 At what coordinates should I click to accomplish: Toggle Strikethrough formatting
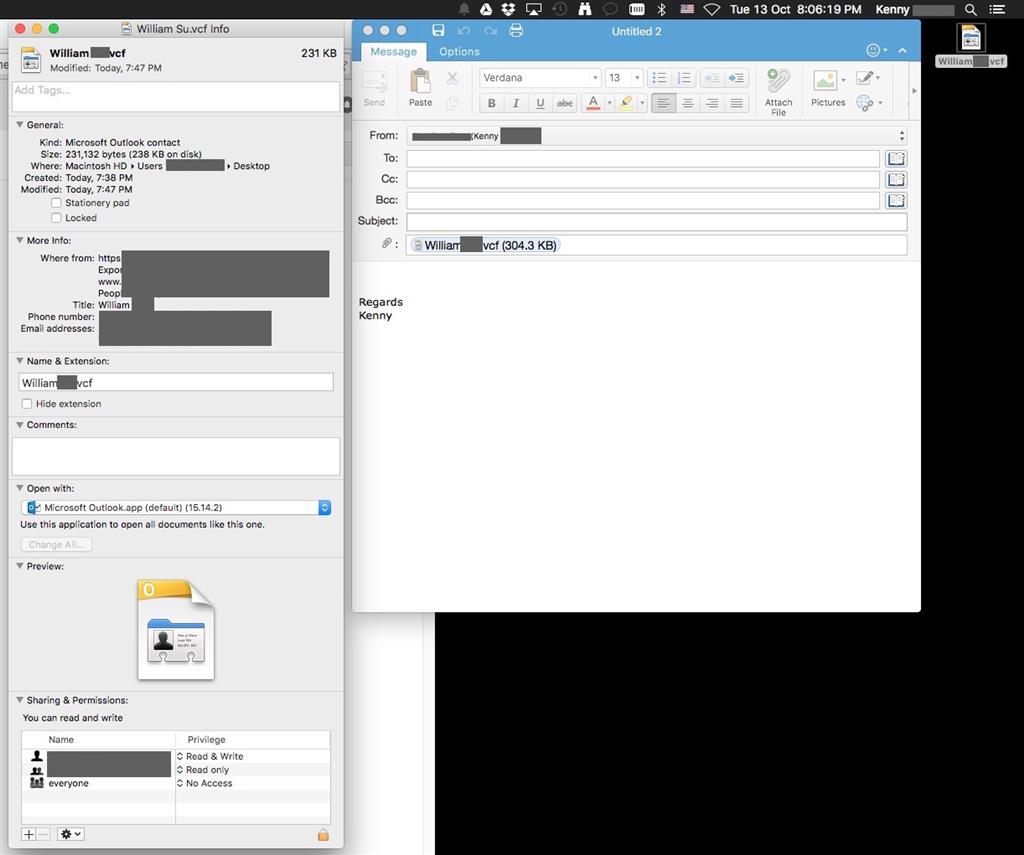coord(565,103)
